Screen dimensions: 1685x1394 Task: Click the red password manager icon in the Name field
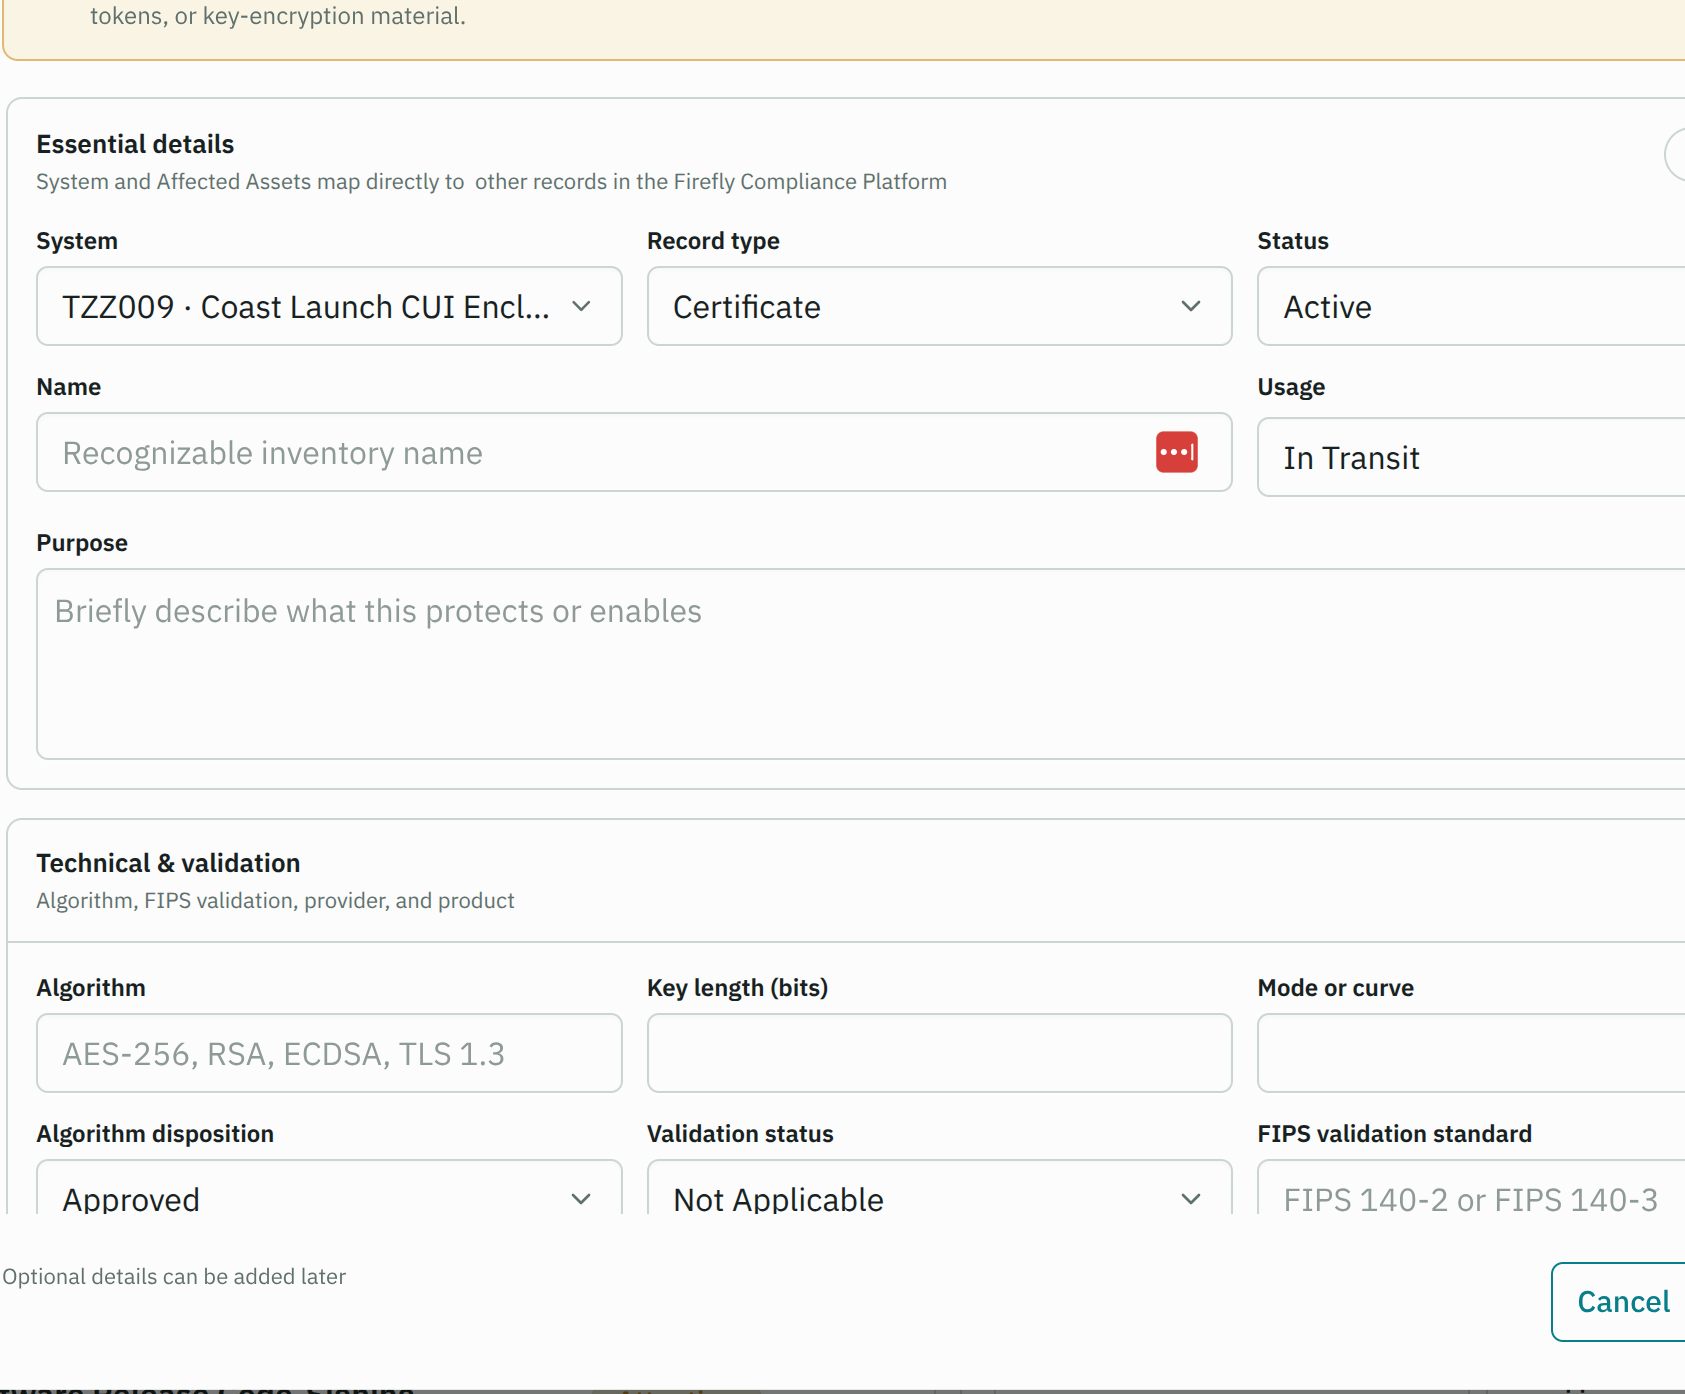click(1176, 452)
